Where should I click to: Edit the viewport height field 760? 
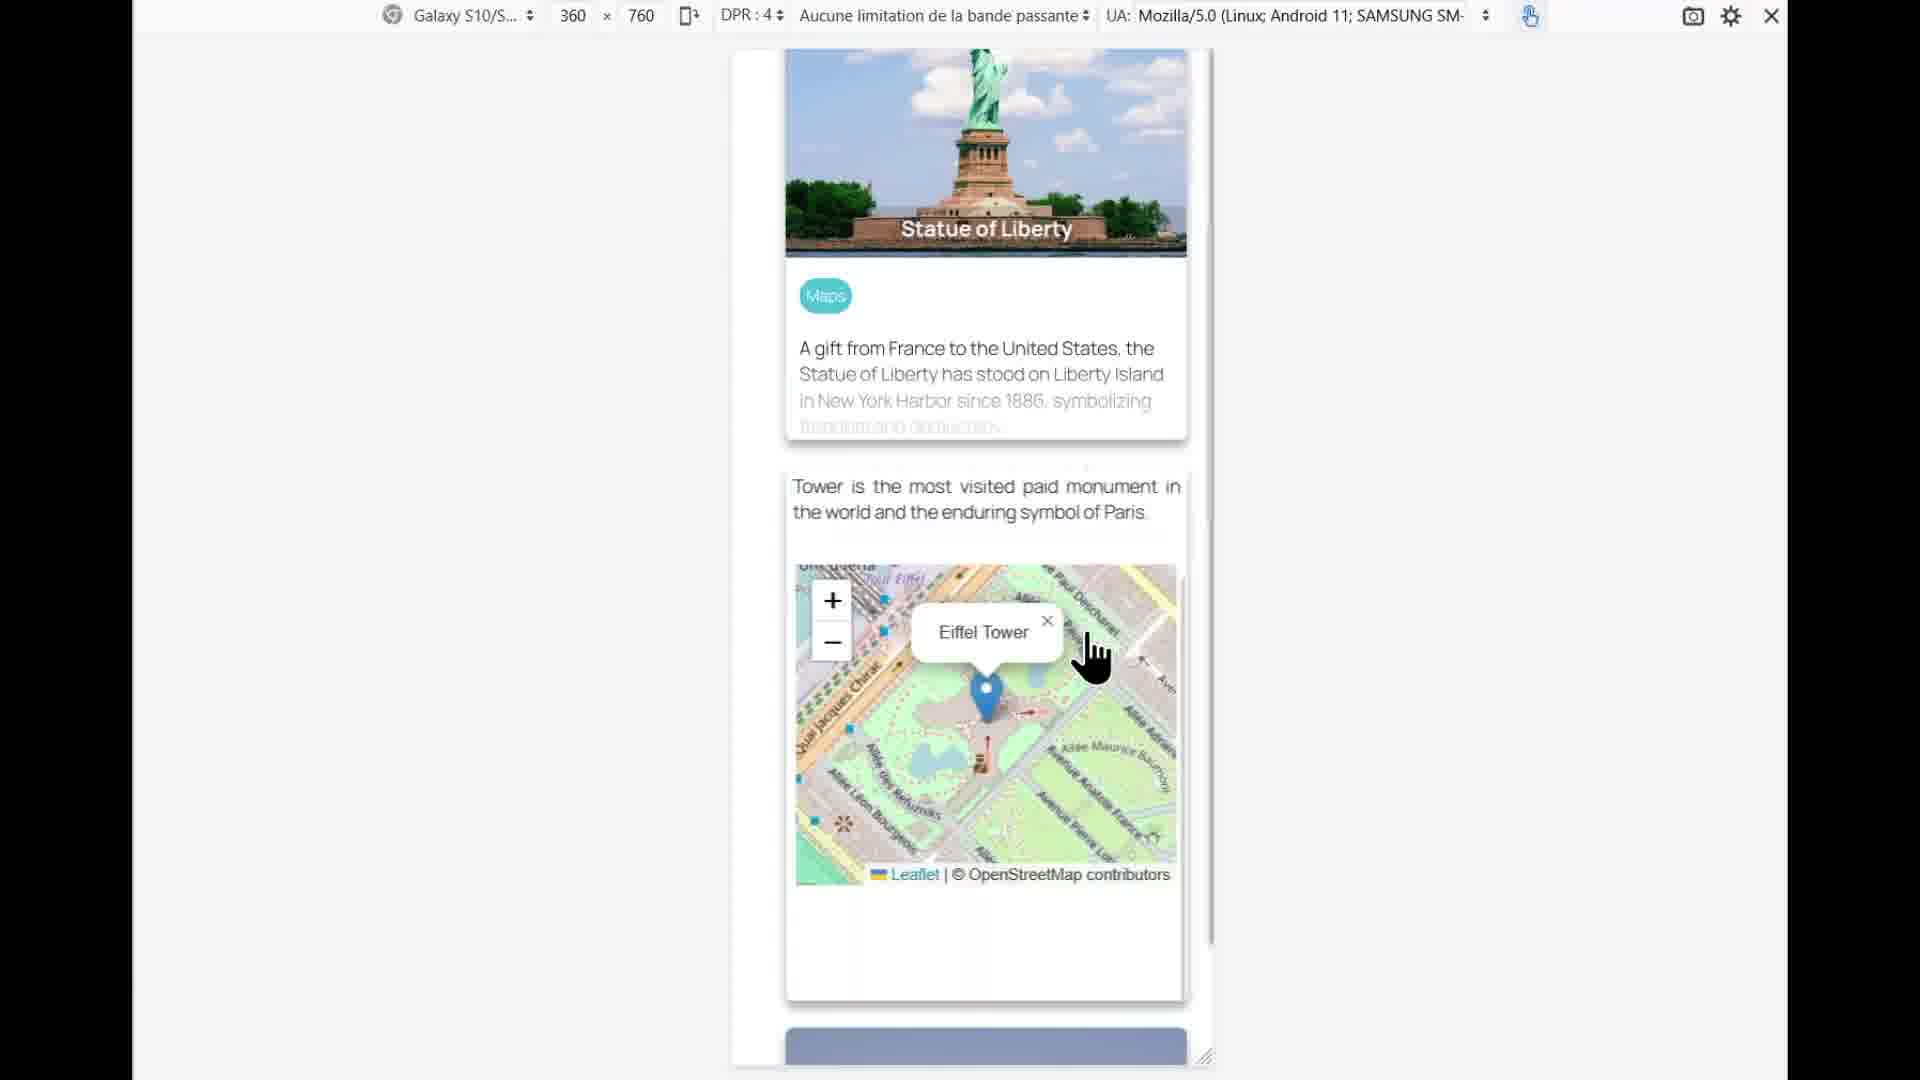coord(641,16)
